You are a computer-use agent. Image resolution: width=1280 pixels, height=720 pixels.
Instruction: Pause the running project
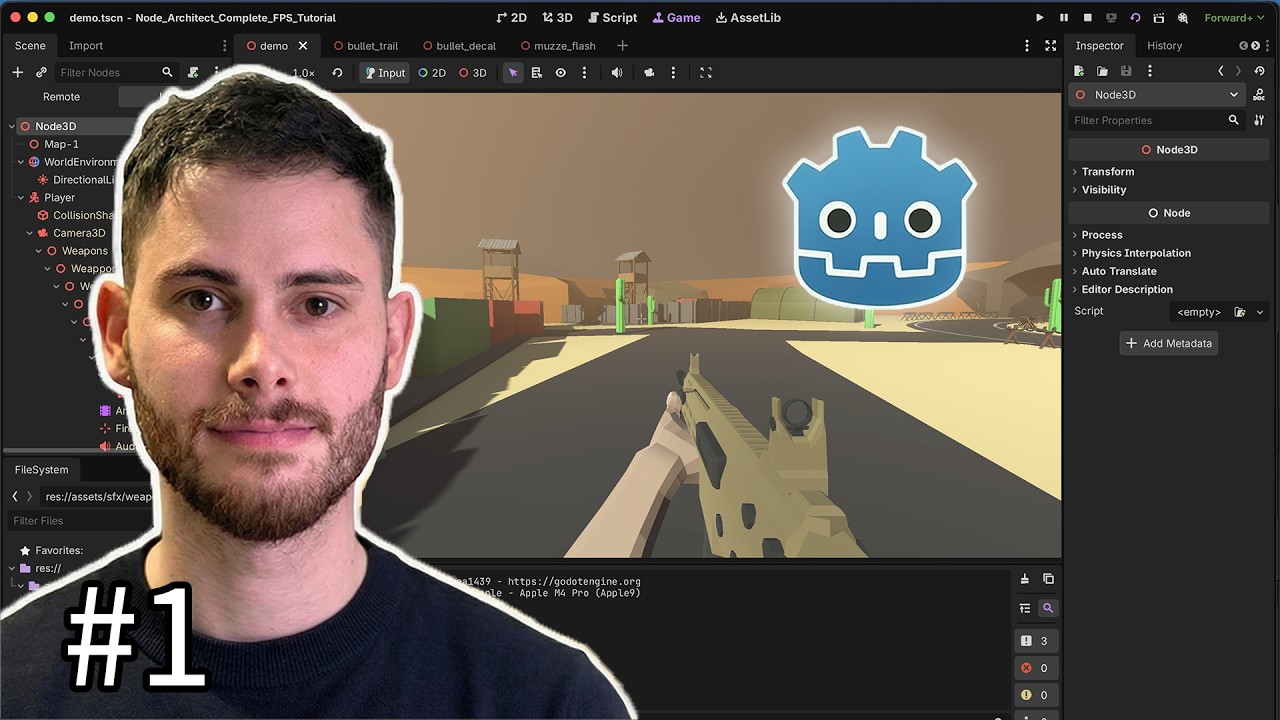1064,18
